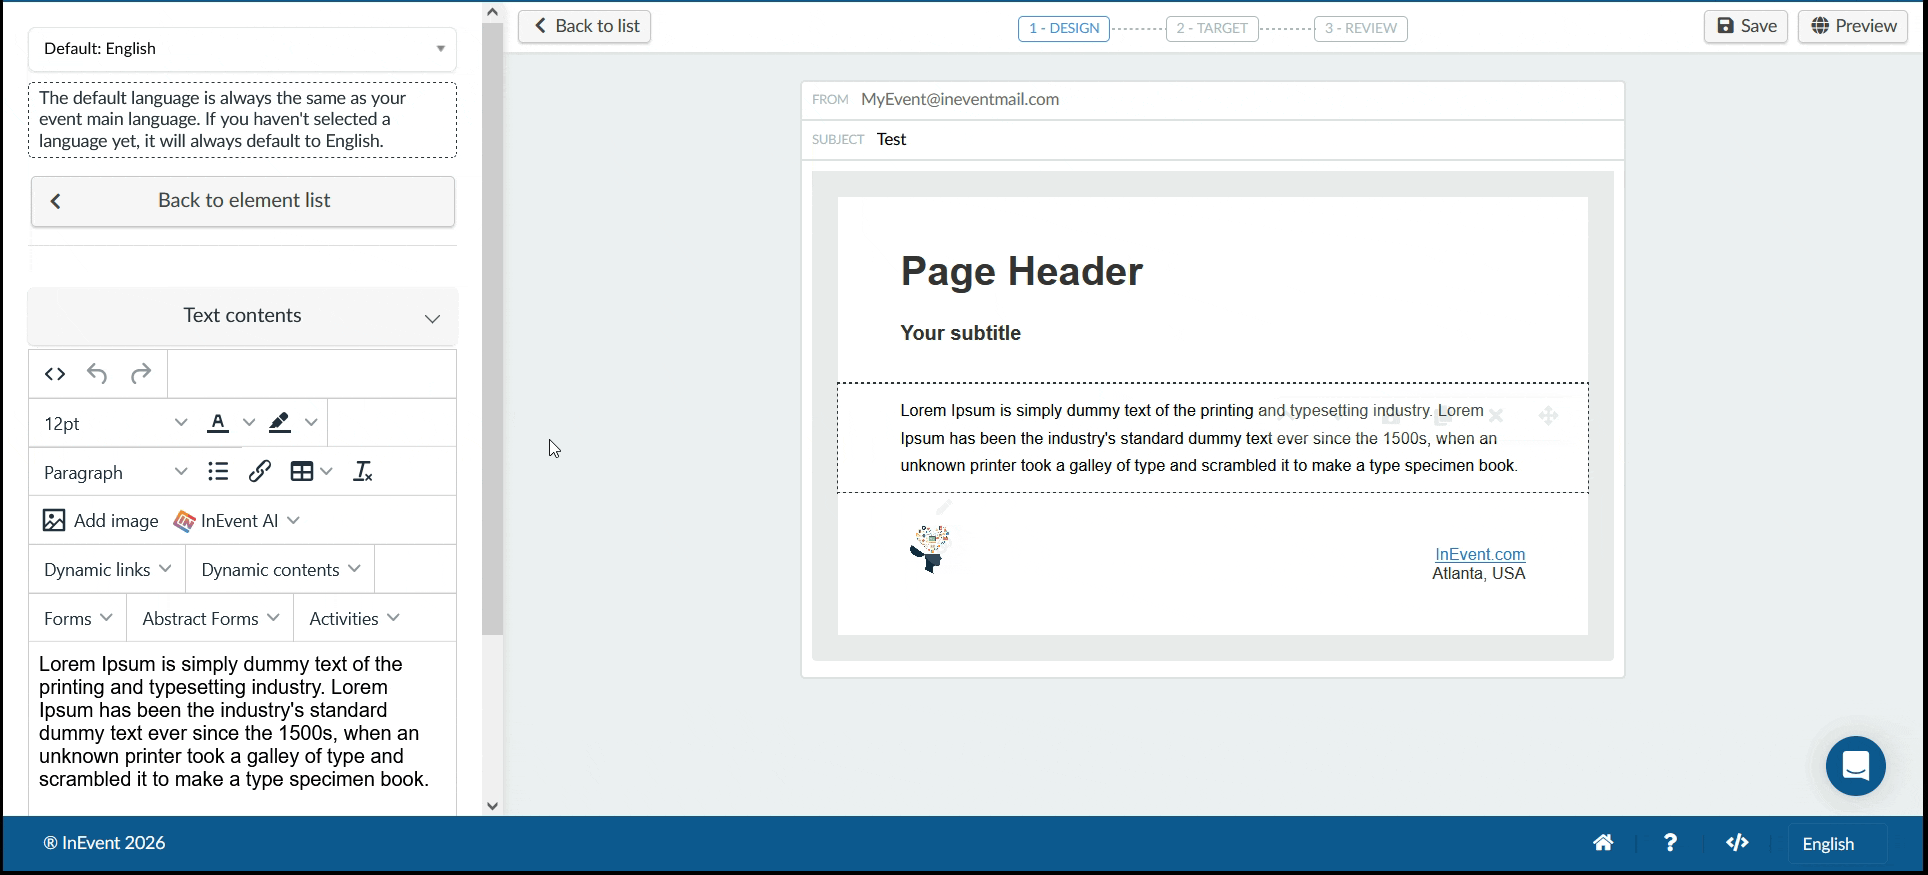
Task: Switch to the 2 - TARGET step
Action: (1212, 28)
